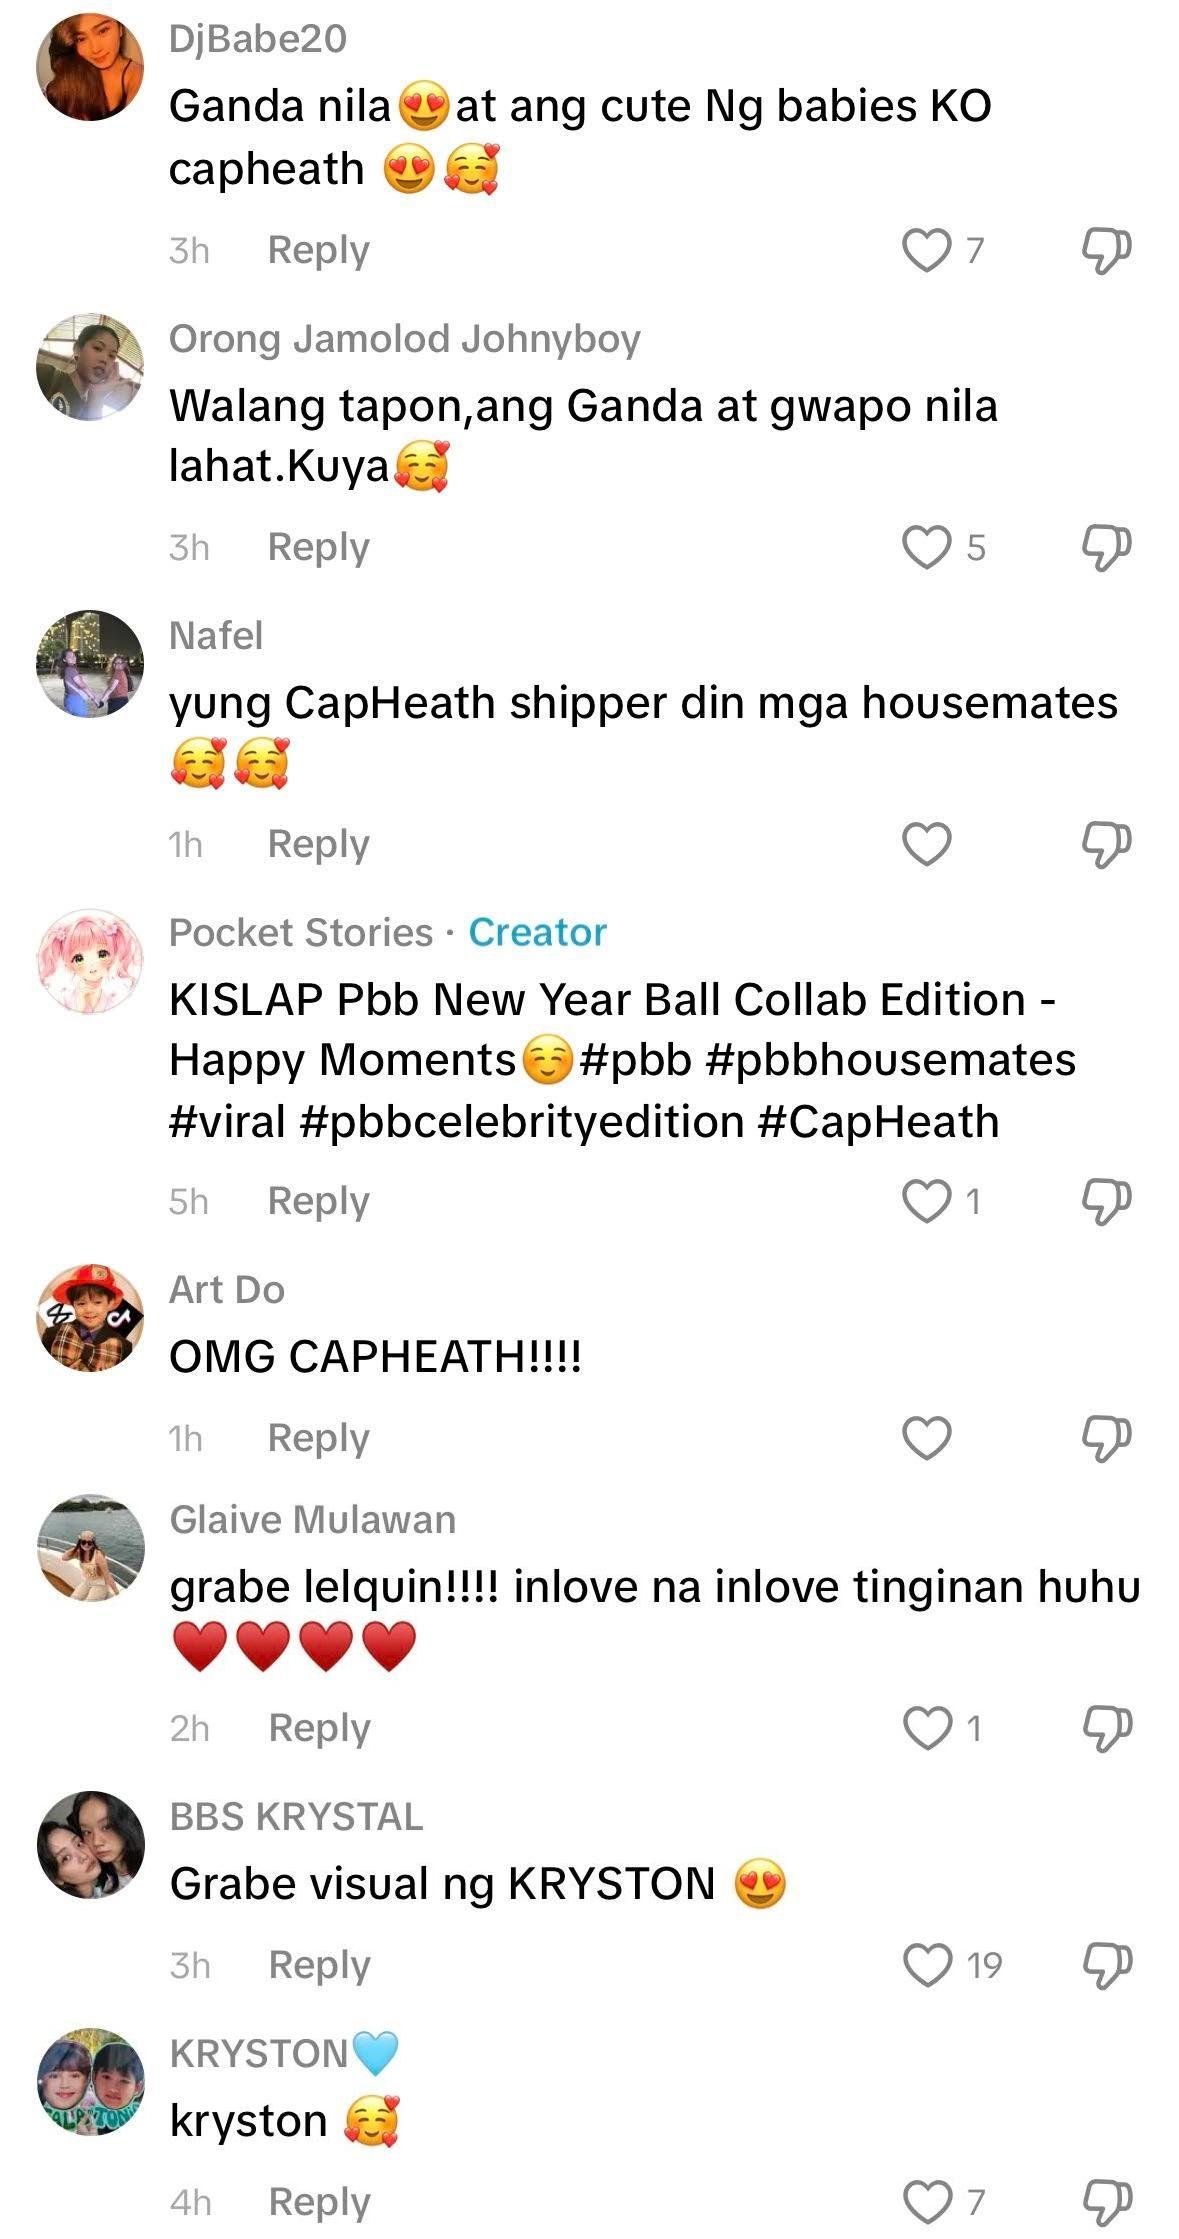Dislike DjBabe20's comment
The image size is (1179, 2239).
[1106, 250]
